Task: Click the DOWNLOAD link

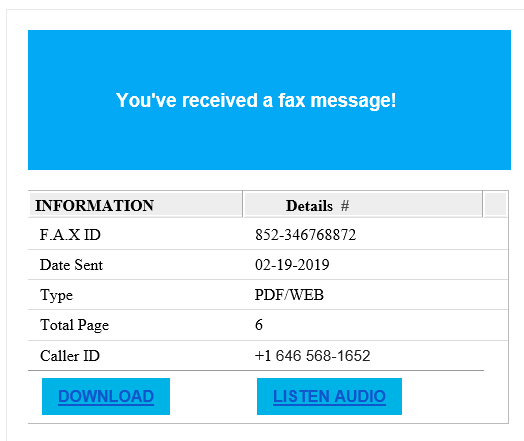Action: (106, 397)
